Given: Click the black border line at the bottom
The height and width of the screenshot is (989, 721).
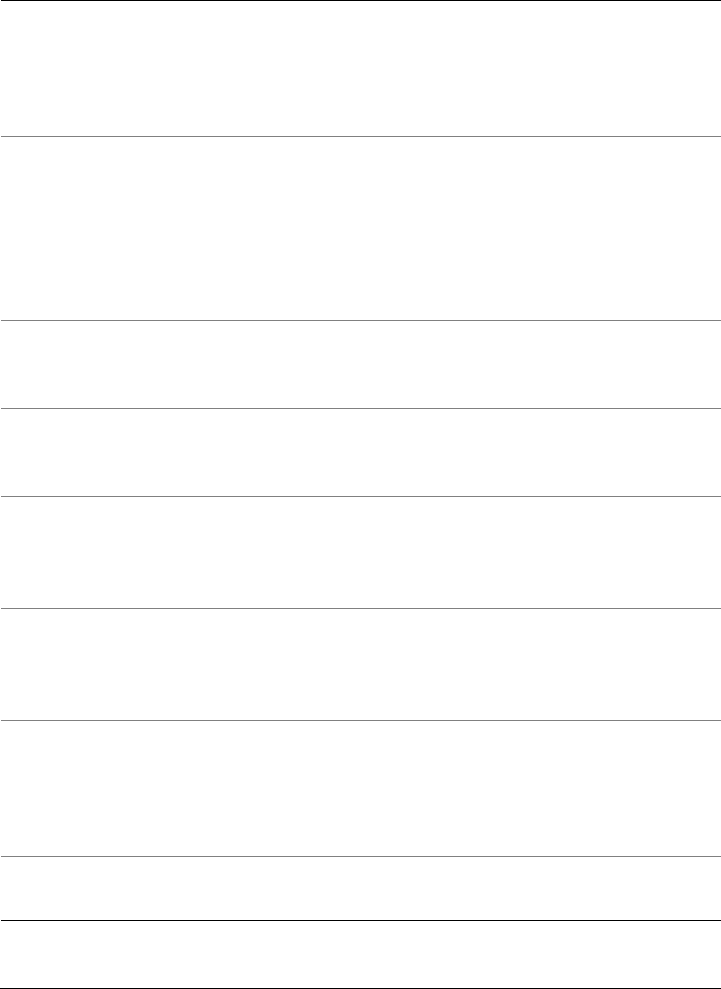Looking at the screenshot, I should 360,988.
